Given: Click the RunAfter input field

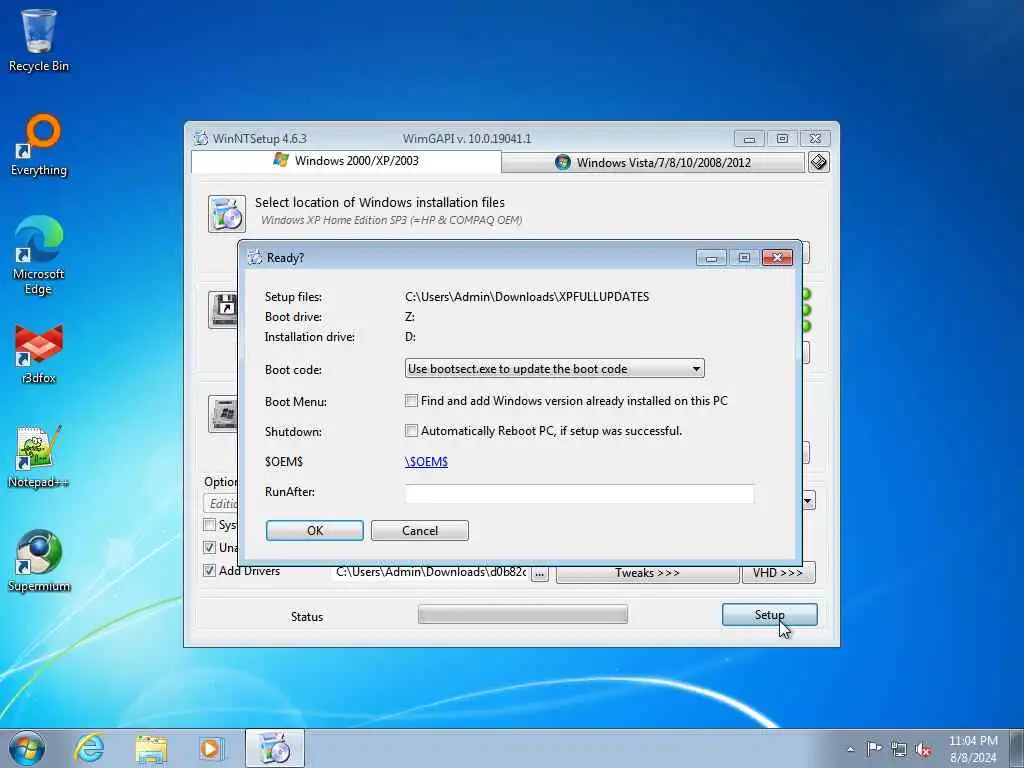Looking at the screenshot, I should coord(579,493).
